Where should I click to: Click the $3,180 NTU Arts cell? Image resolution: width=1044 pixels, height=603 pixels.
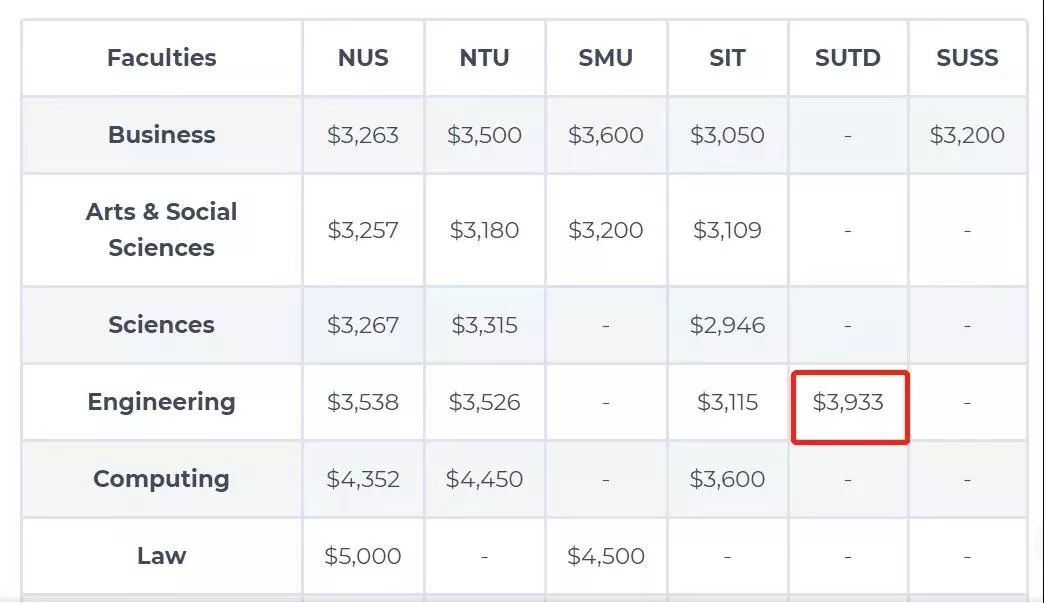[484, 230]
